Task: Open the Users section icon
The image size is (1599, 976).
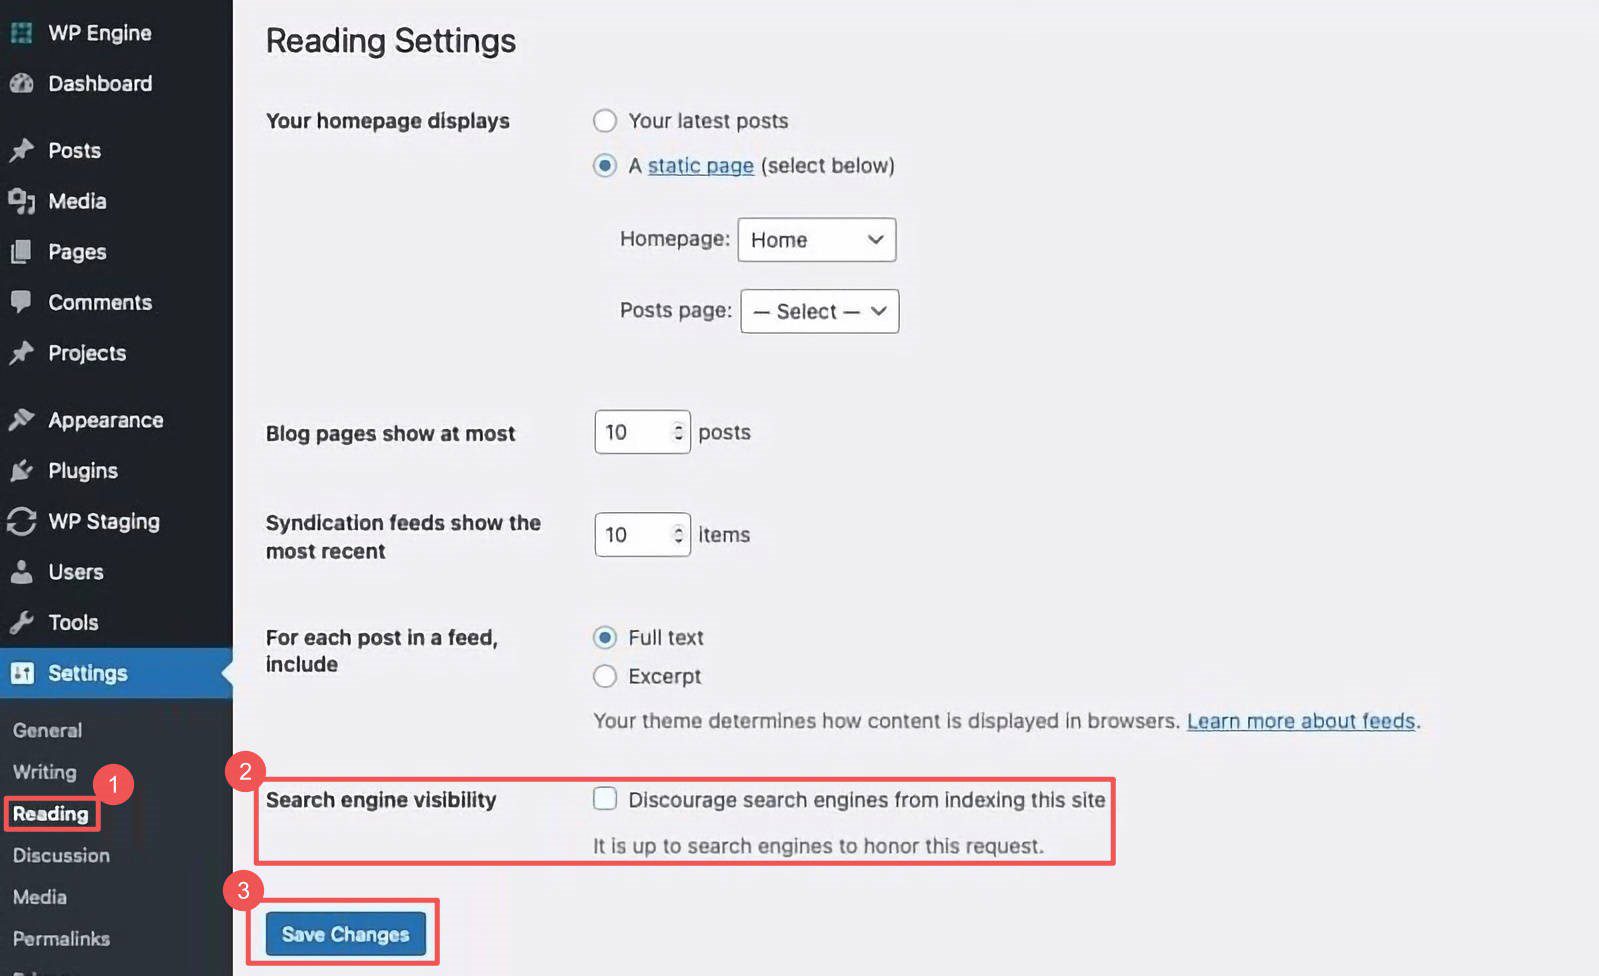Action: tap(22, 572)
